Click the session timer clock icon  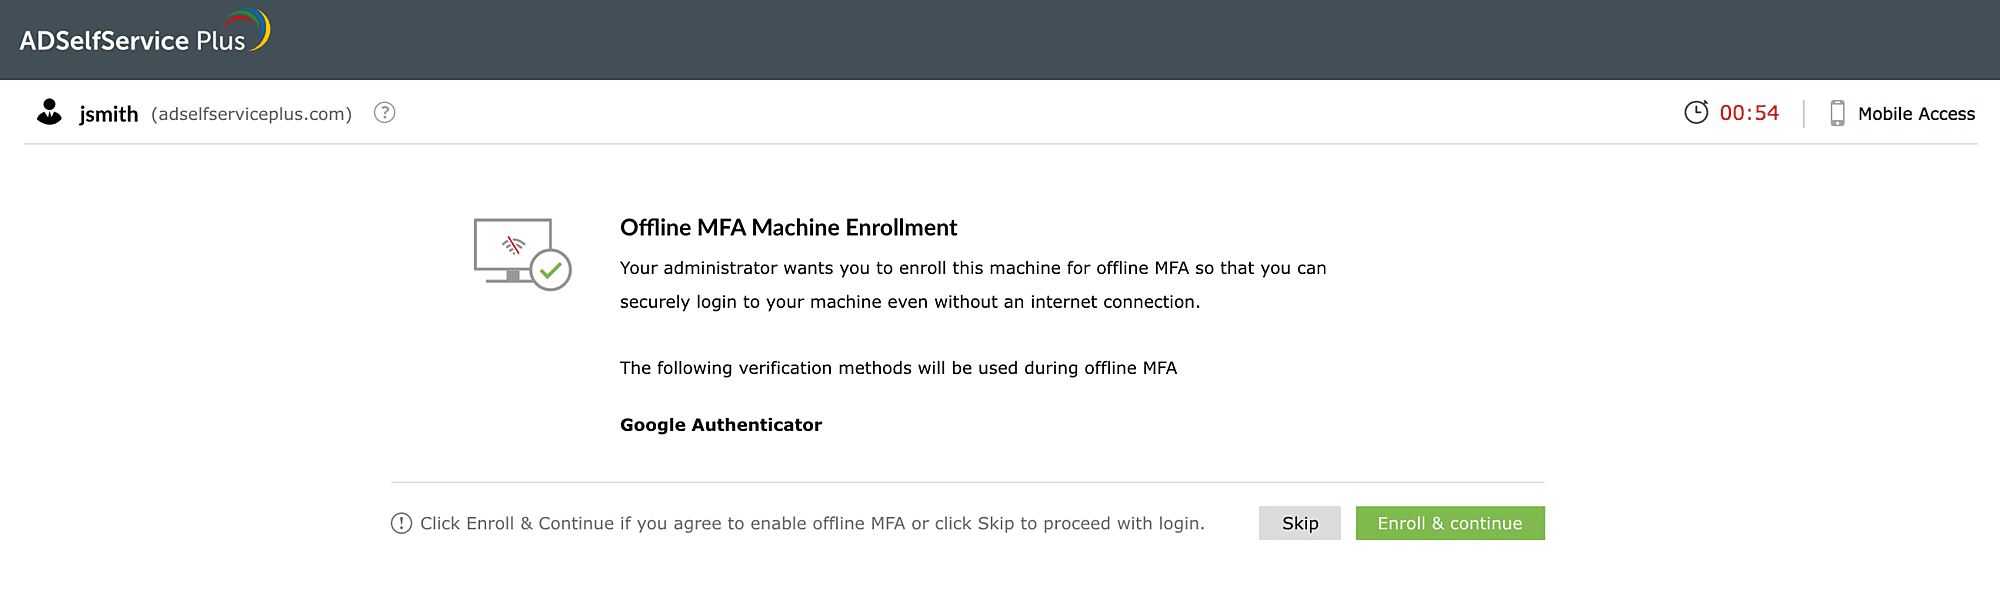coord(1696,112)
